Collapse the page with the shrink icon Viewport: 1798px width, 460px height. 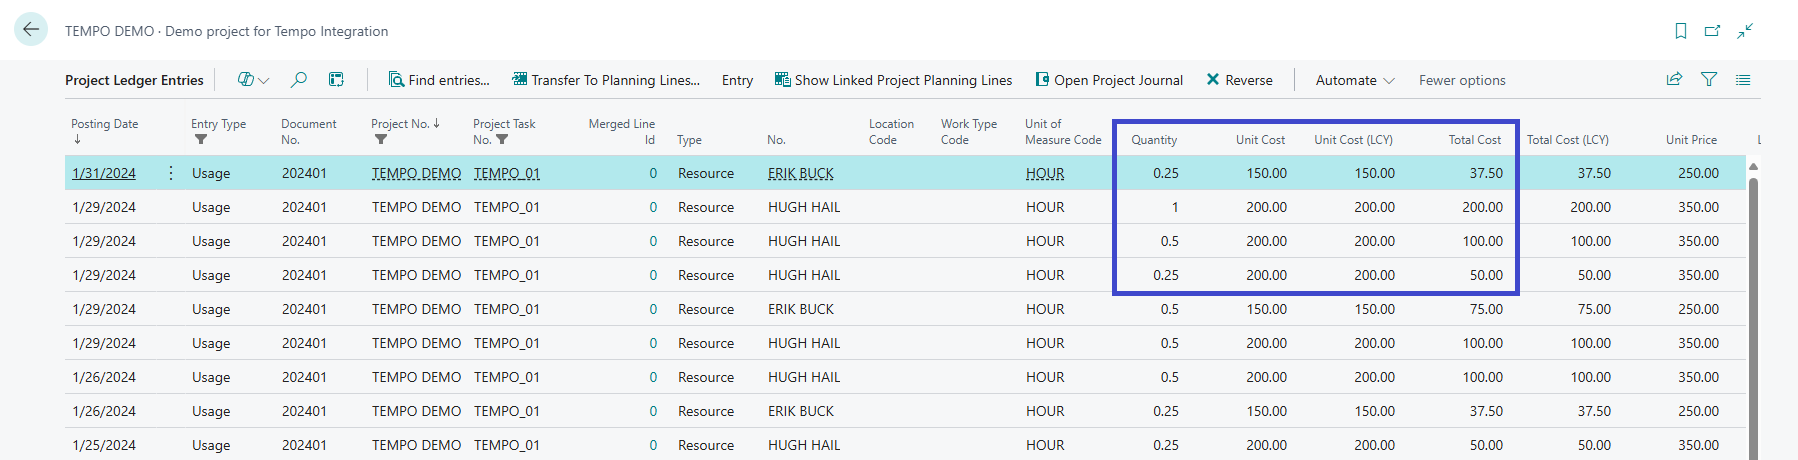pyautogui.click(x=1745, y=31)
